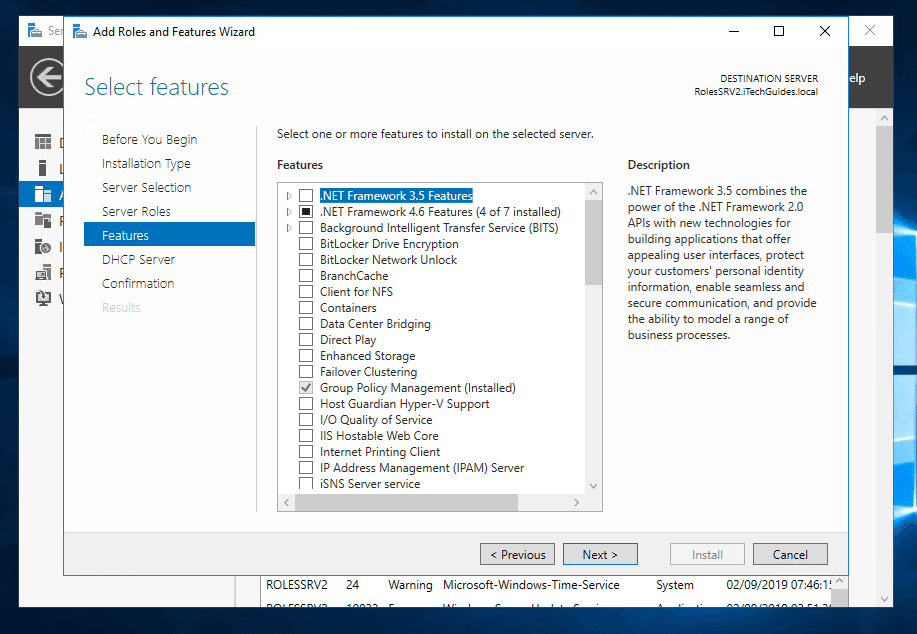Click Server Manager window scroll up arrow

tap(884, 118)
